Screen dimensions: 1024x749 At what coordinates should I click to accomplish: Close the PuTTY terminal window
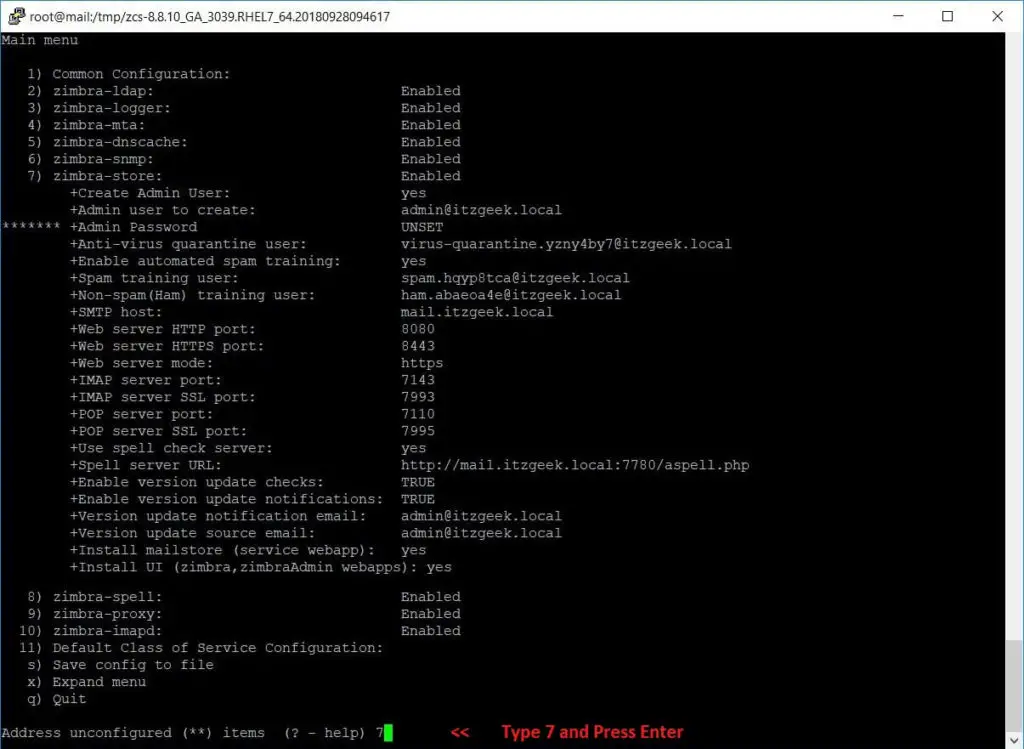[997, 16]
